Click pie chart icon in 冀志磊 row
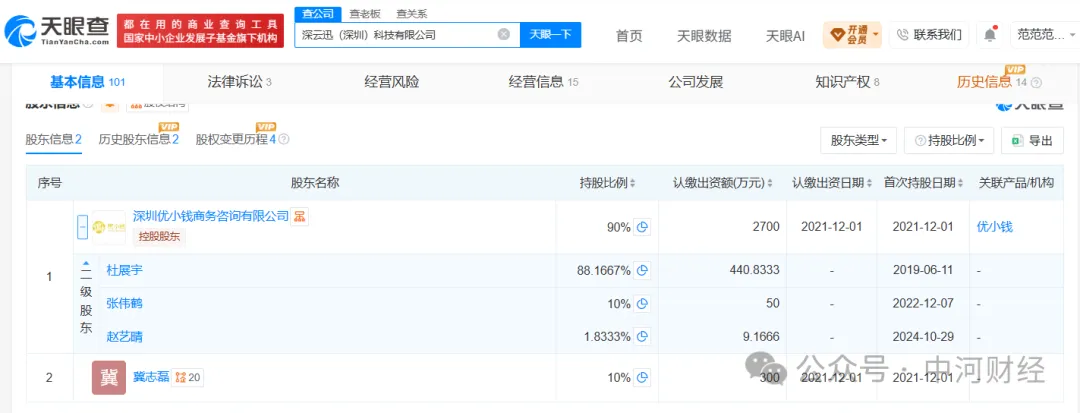This screenshot has height=413, width=1080. coord(643,377)
